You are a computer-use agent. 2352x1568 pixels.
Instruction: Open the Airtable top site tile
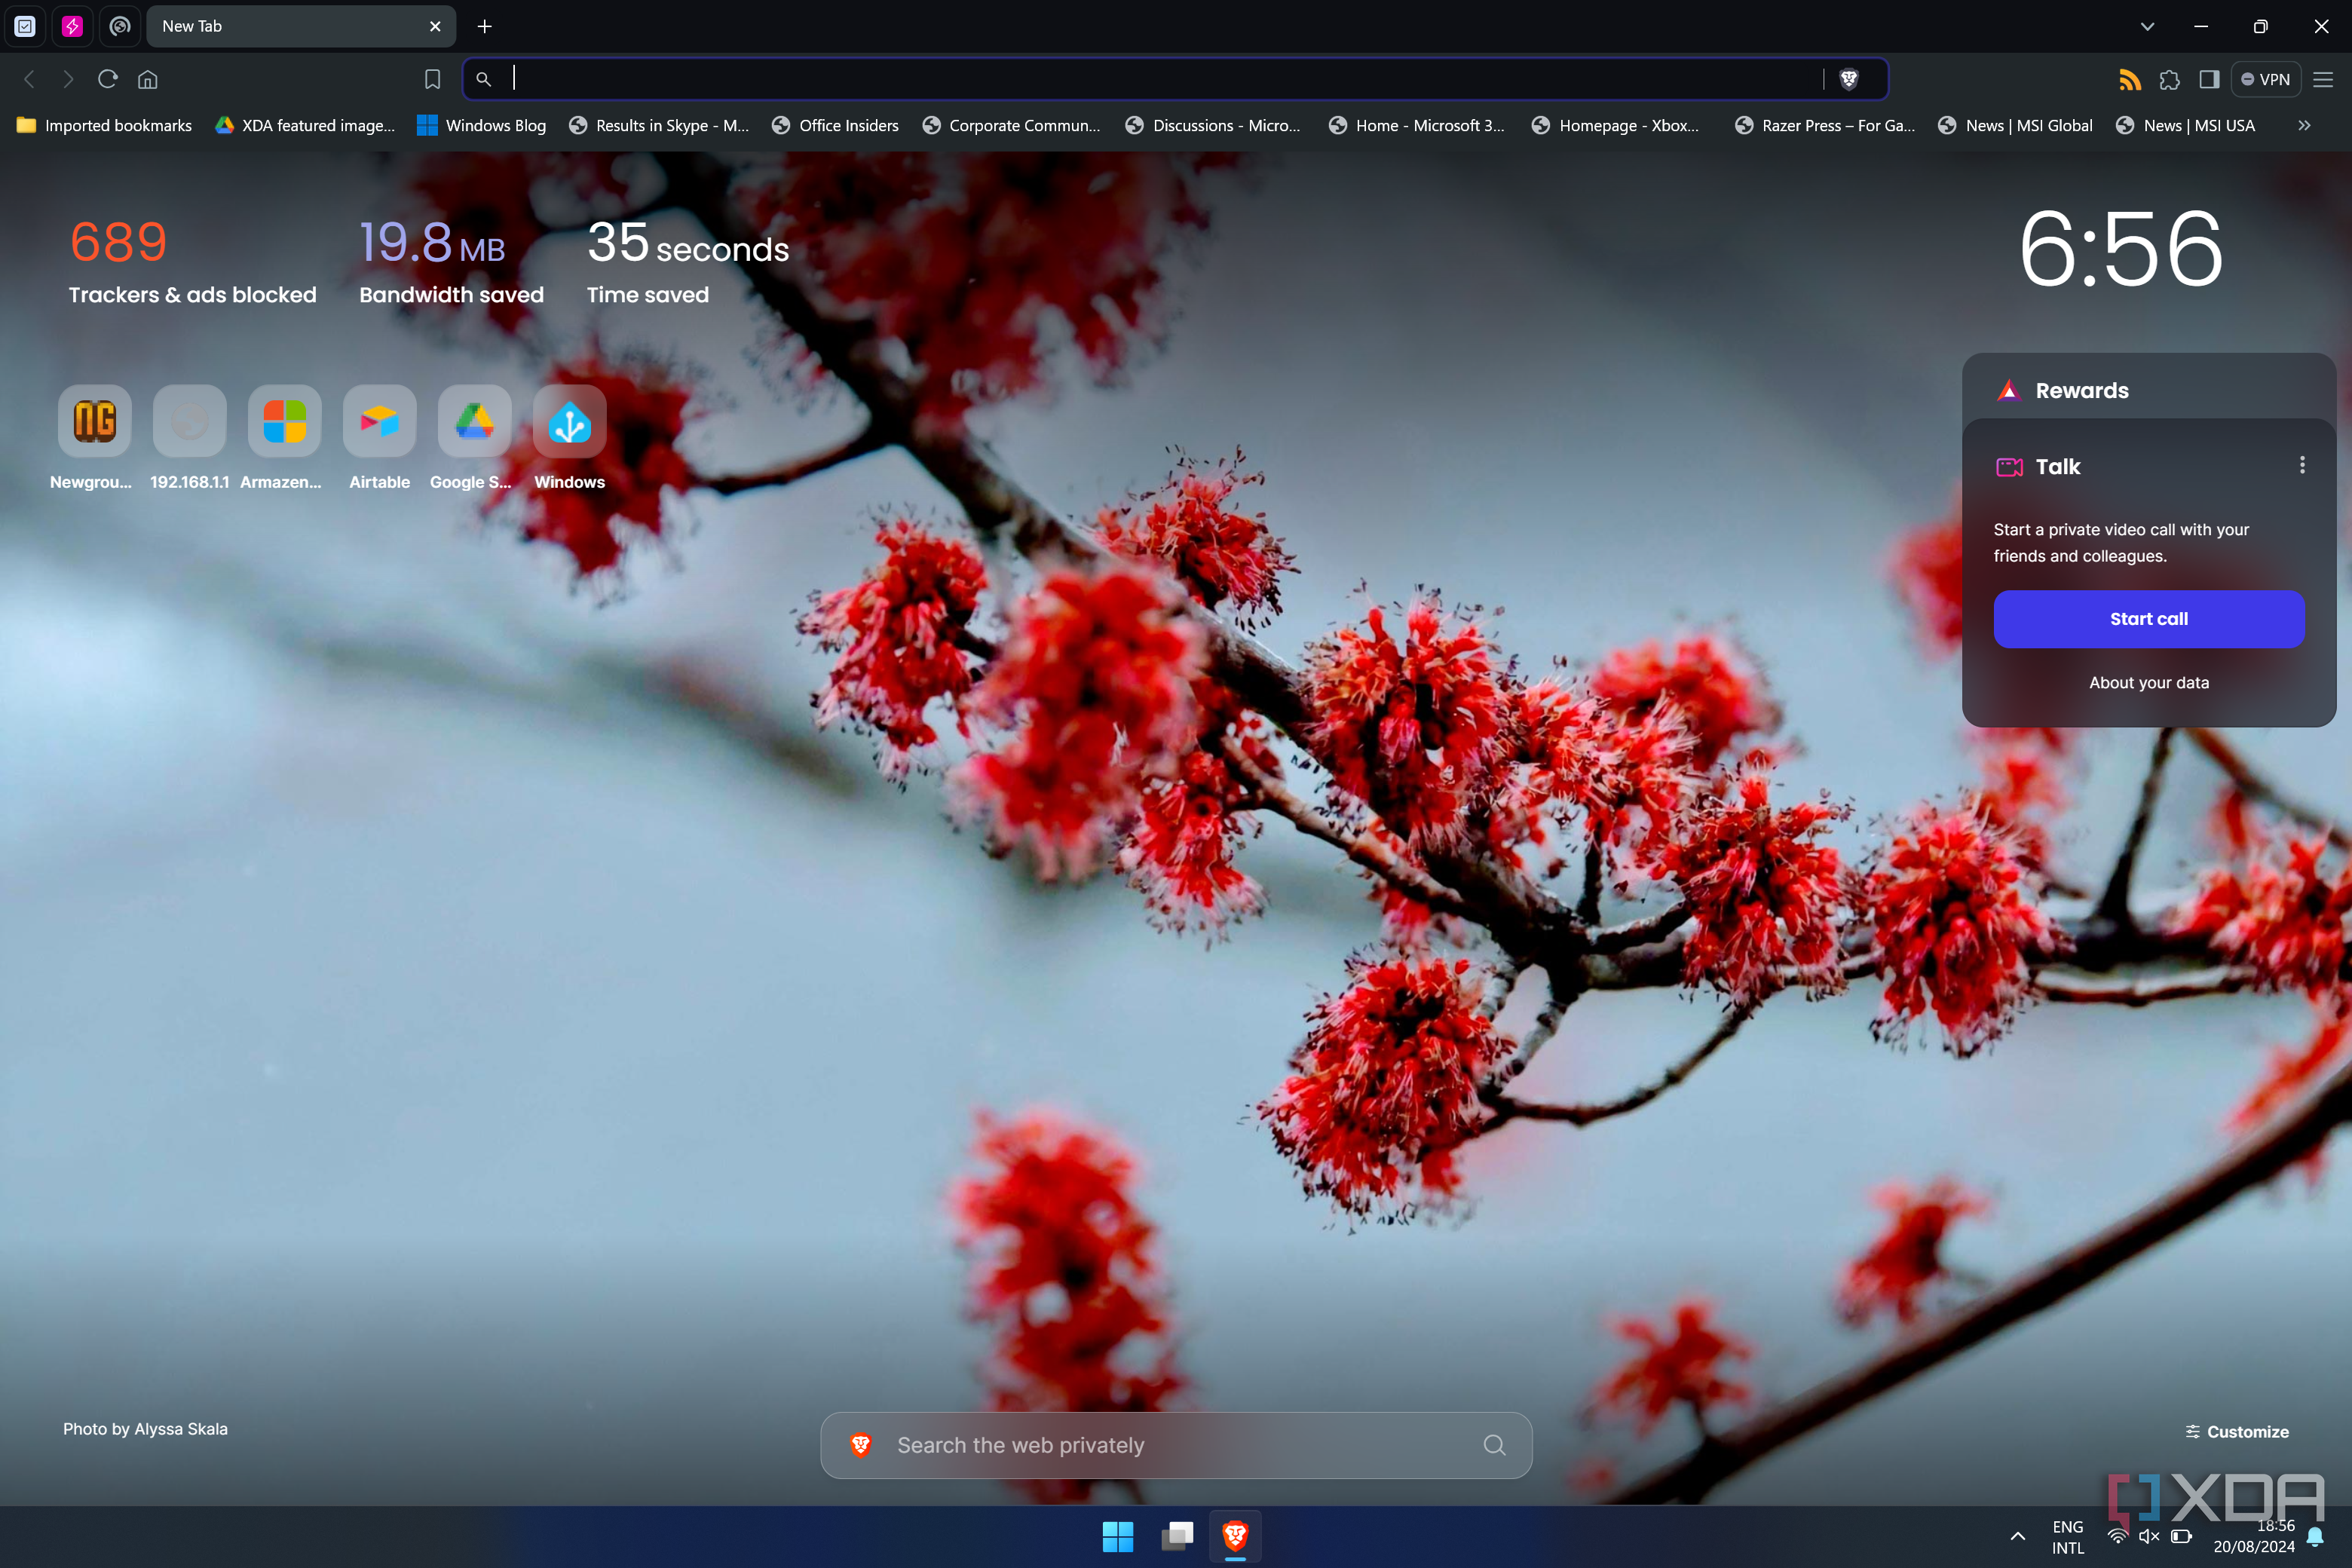379,422
